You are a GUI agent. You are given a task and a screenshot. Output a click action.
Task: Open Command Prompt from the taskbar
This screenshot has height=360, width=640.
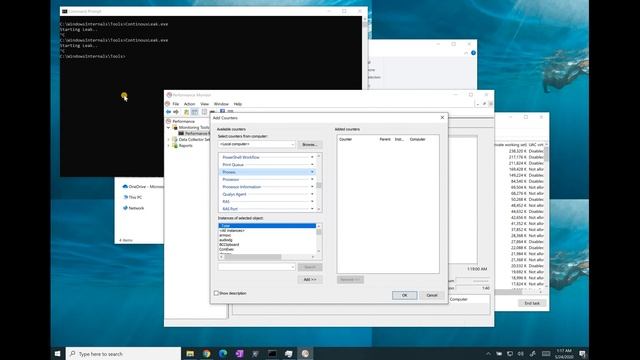[x=272, y=353]
